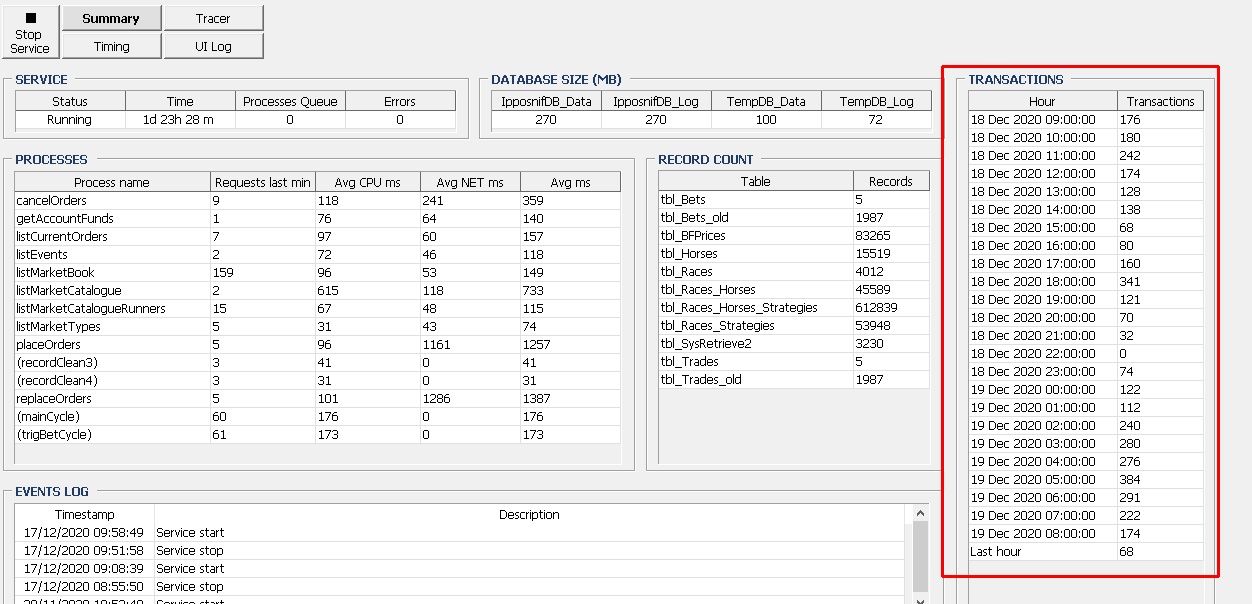Screen dimensions: 1252x604
Task: Select the (recordClean3) process row
Action: 317,363
